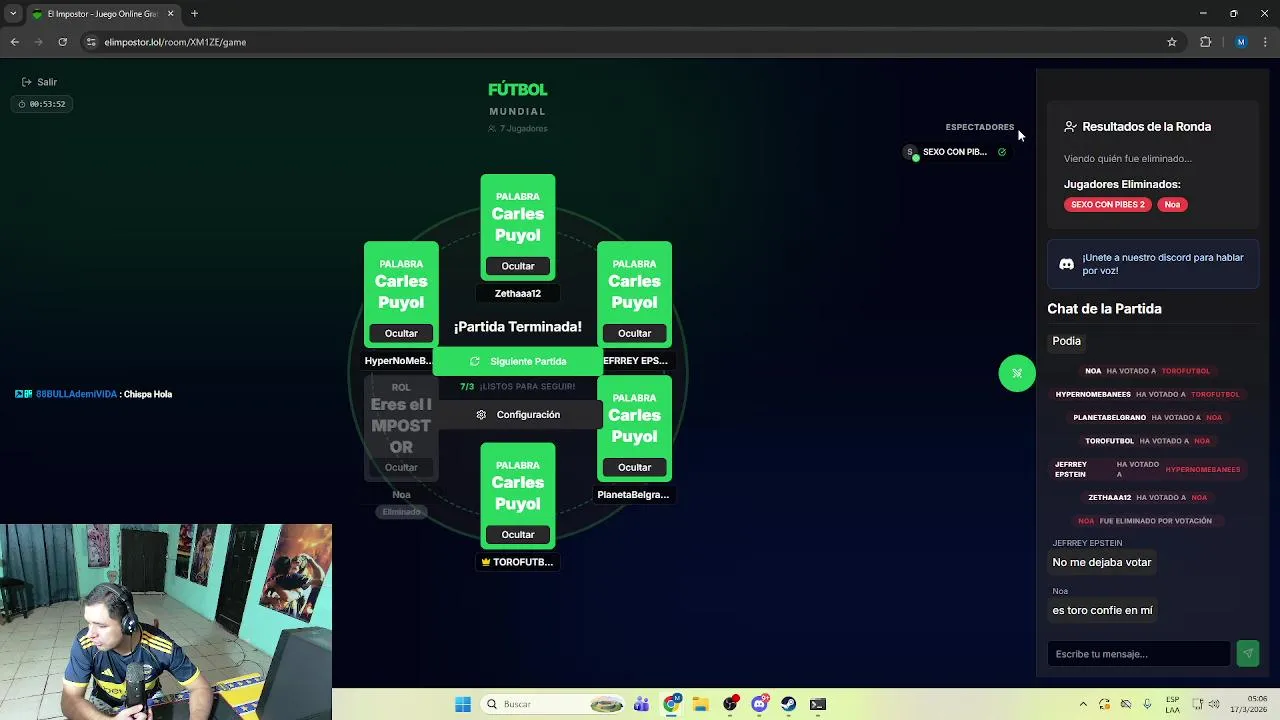Click the Eliminado badge under Noa
The width and height of the screenshot is (1280, 720).
tap(401, 512)
